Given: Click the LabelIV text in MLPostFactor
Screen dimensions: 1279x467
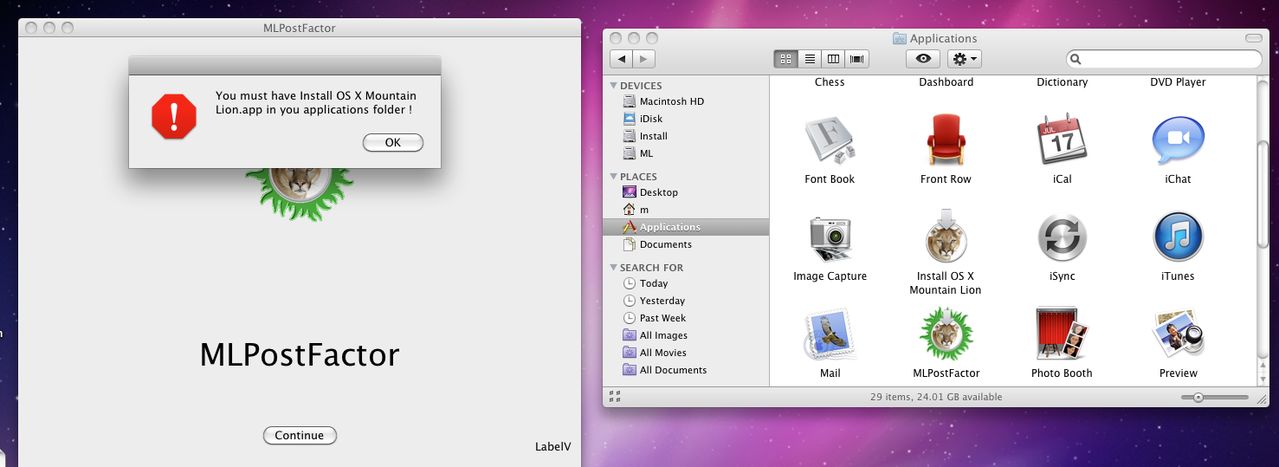Looking at the screenshot, I should pos(553,446).
